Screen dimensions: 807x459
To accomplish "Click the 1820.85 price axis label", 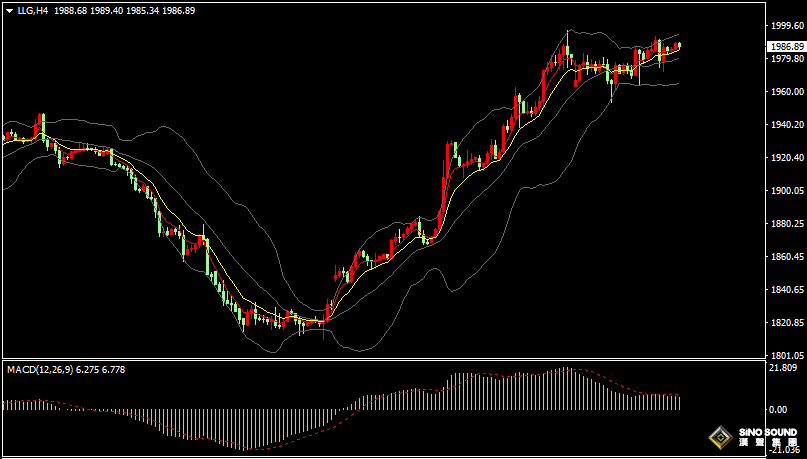I will 785,322.
